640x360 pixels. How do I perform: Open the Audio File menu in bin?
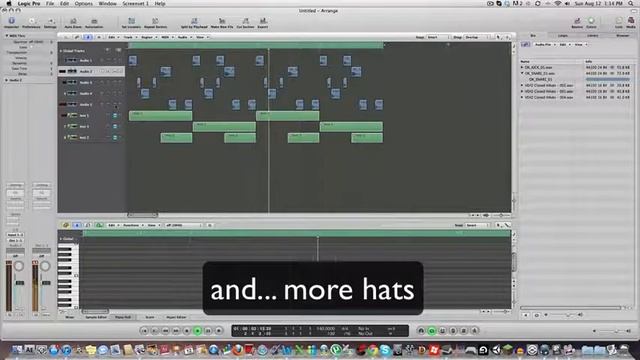[x=545, y=44]
